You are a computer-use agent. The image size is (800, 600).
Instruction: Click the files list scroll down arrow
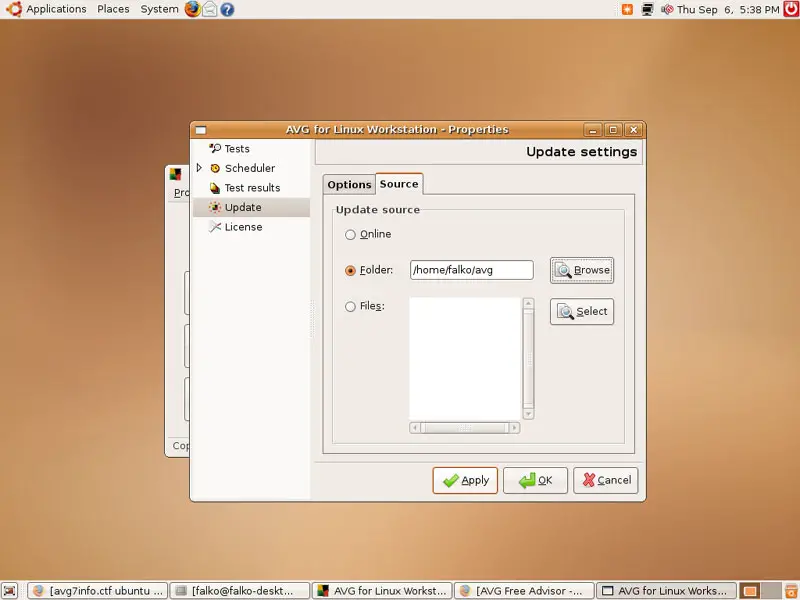tap(529, 414)
